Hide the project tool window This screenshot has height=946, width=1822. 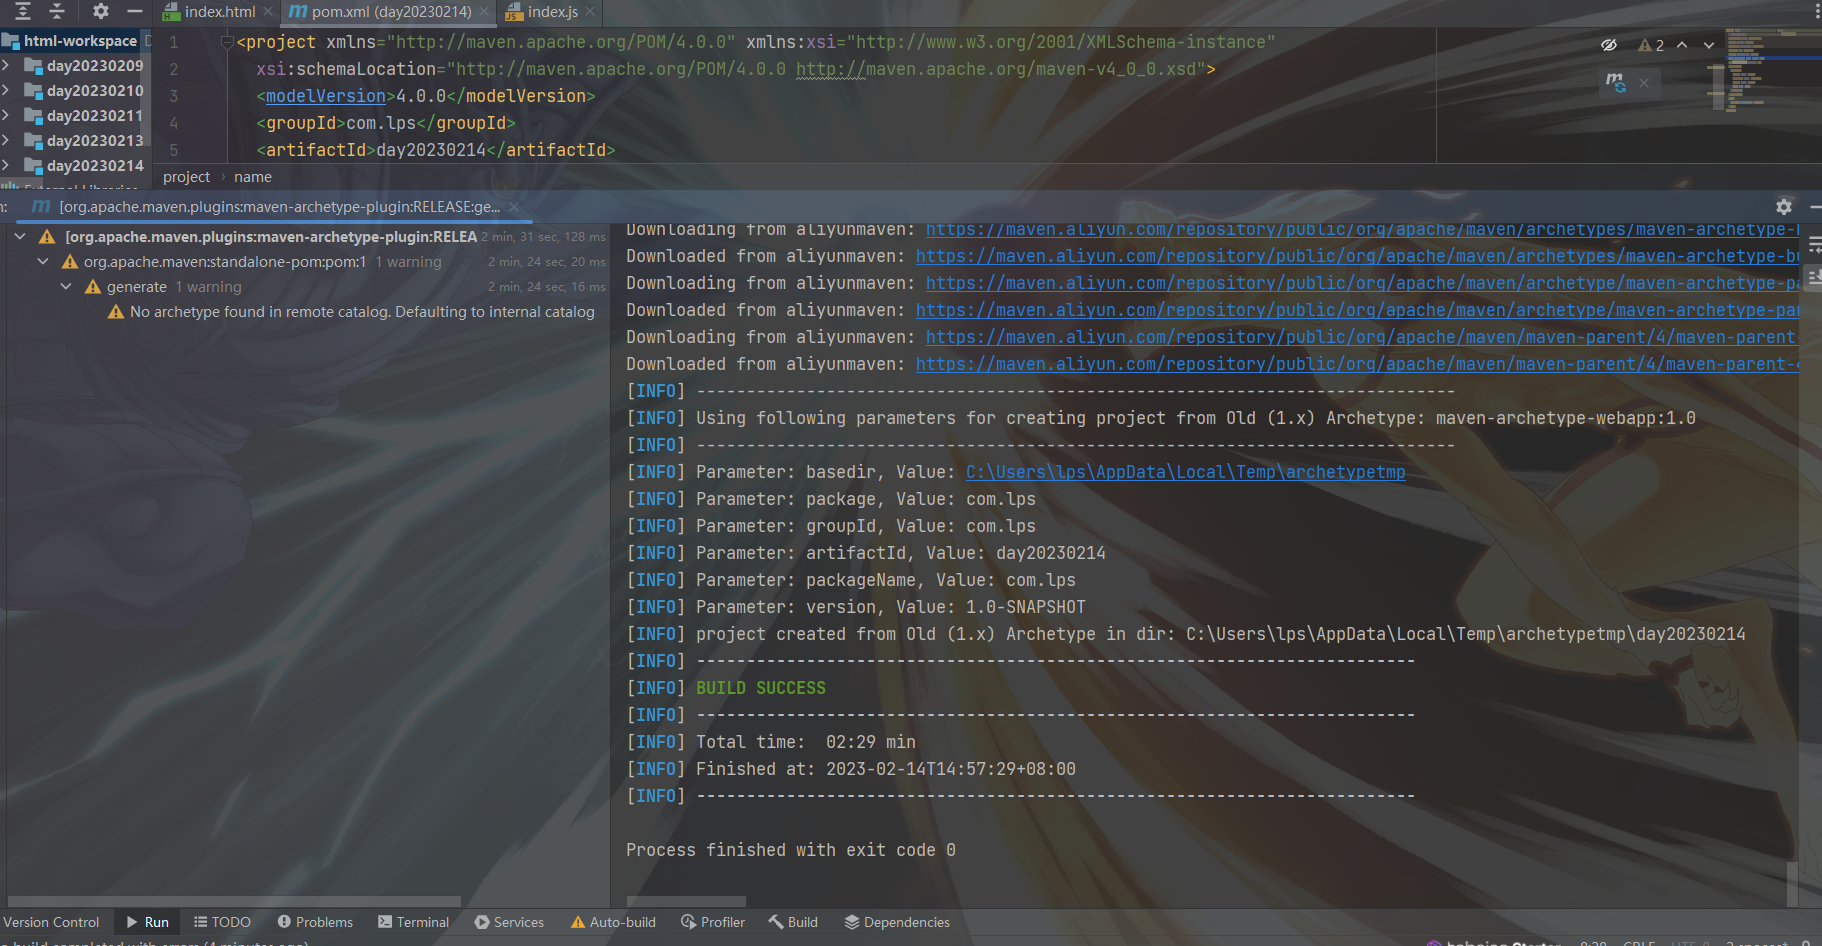pos(134,11)
